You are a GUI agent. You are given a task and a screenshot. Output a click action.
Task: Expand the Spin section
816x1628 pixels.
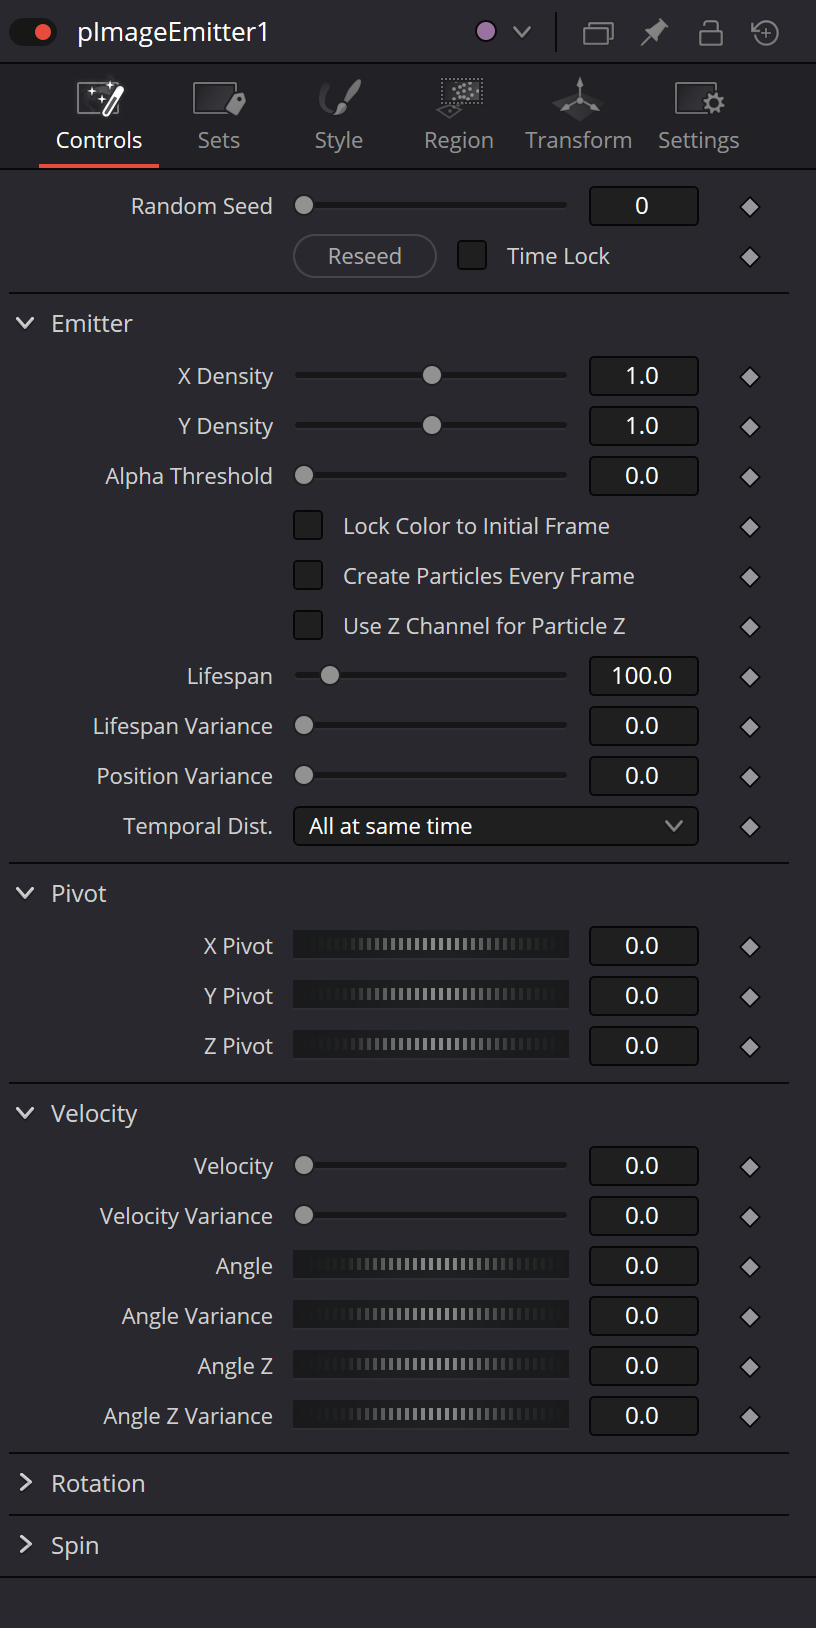[26, 1545]
